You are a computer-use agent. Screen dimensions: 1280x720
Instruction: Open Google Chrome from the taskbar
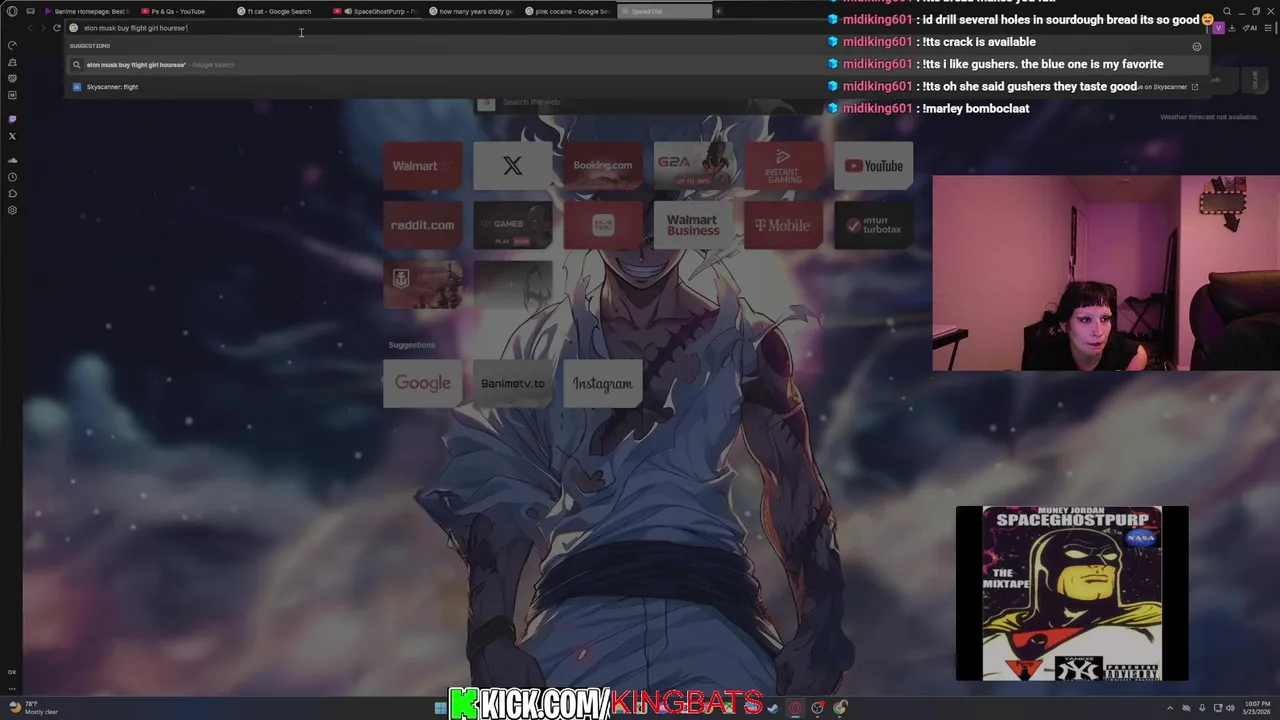point(840,708)
